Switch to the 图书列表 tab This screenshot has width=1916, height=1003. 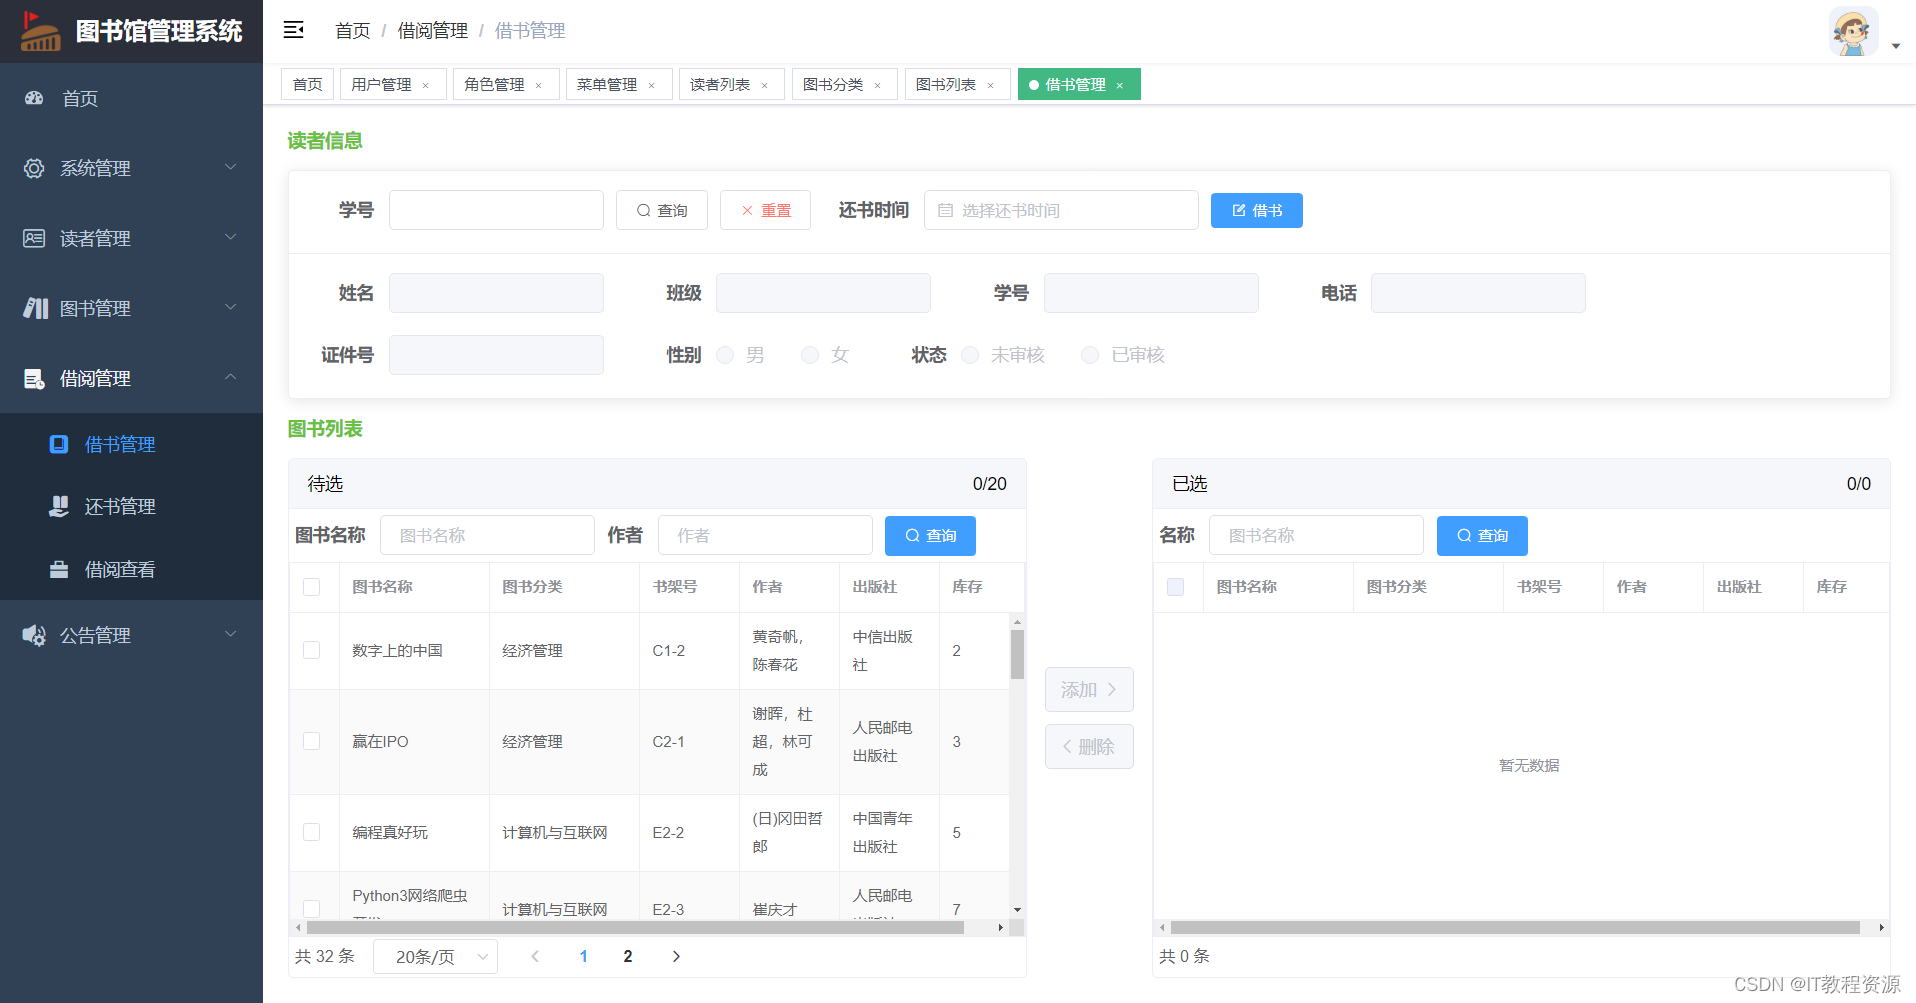pyautogui.click(x=945, y=84)
